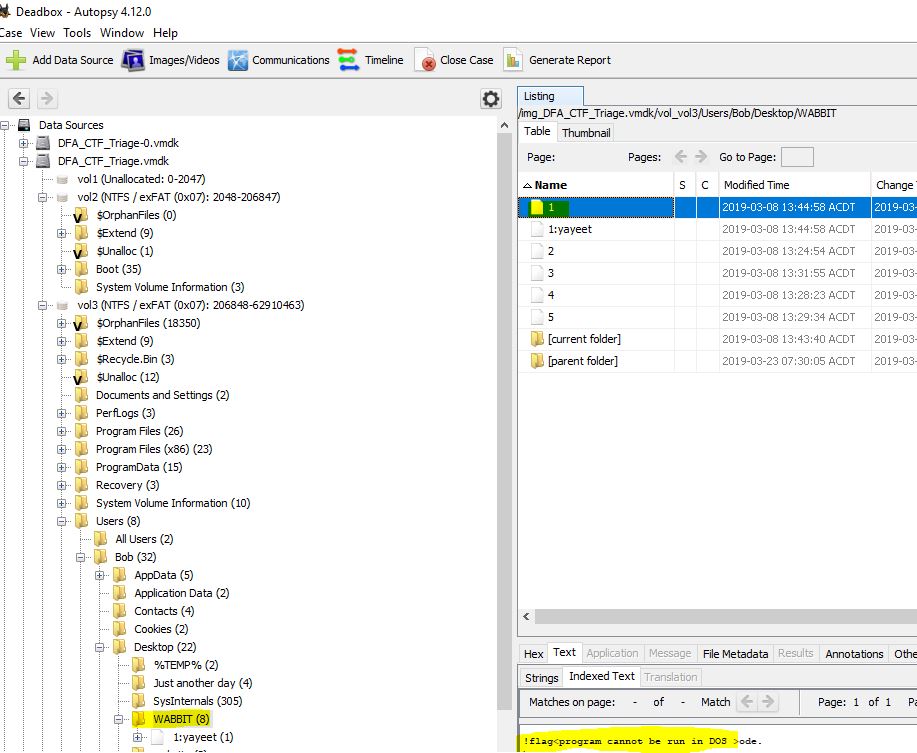Select the 1:yayeet file row
The image size is (917, 753).
click(x=570, y=229)
